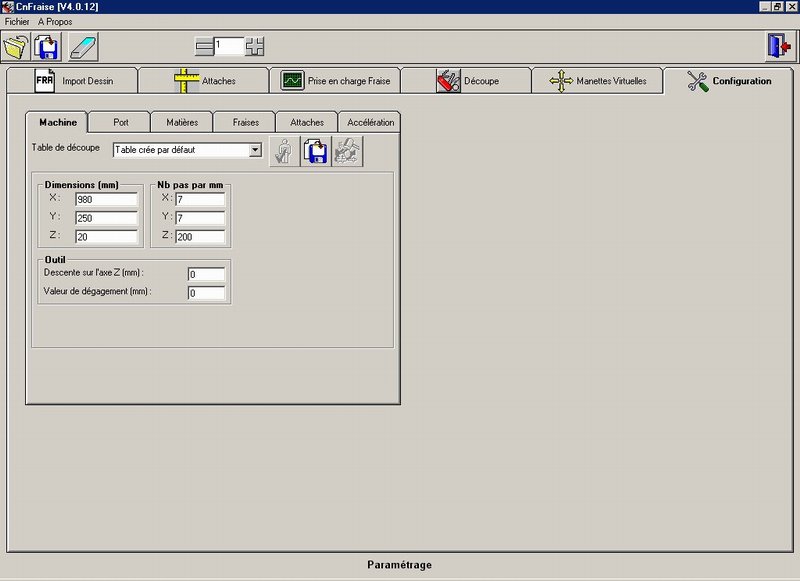Click the Valeur de dégagement field

pos(206,293)
